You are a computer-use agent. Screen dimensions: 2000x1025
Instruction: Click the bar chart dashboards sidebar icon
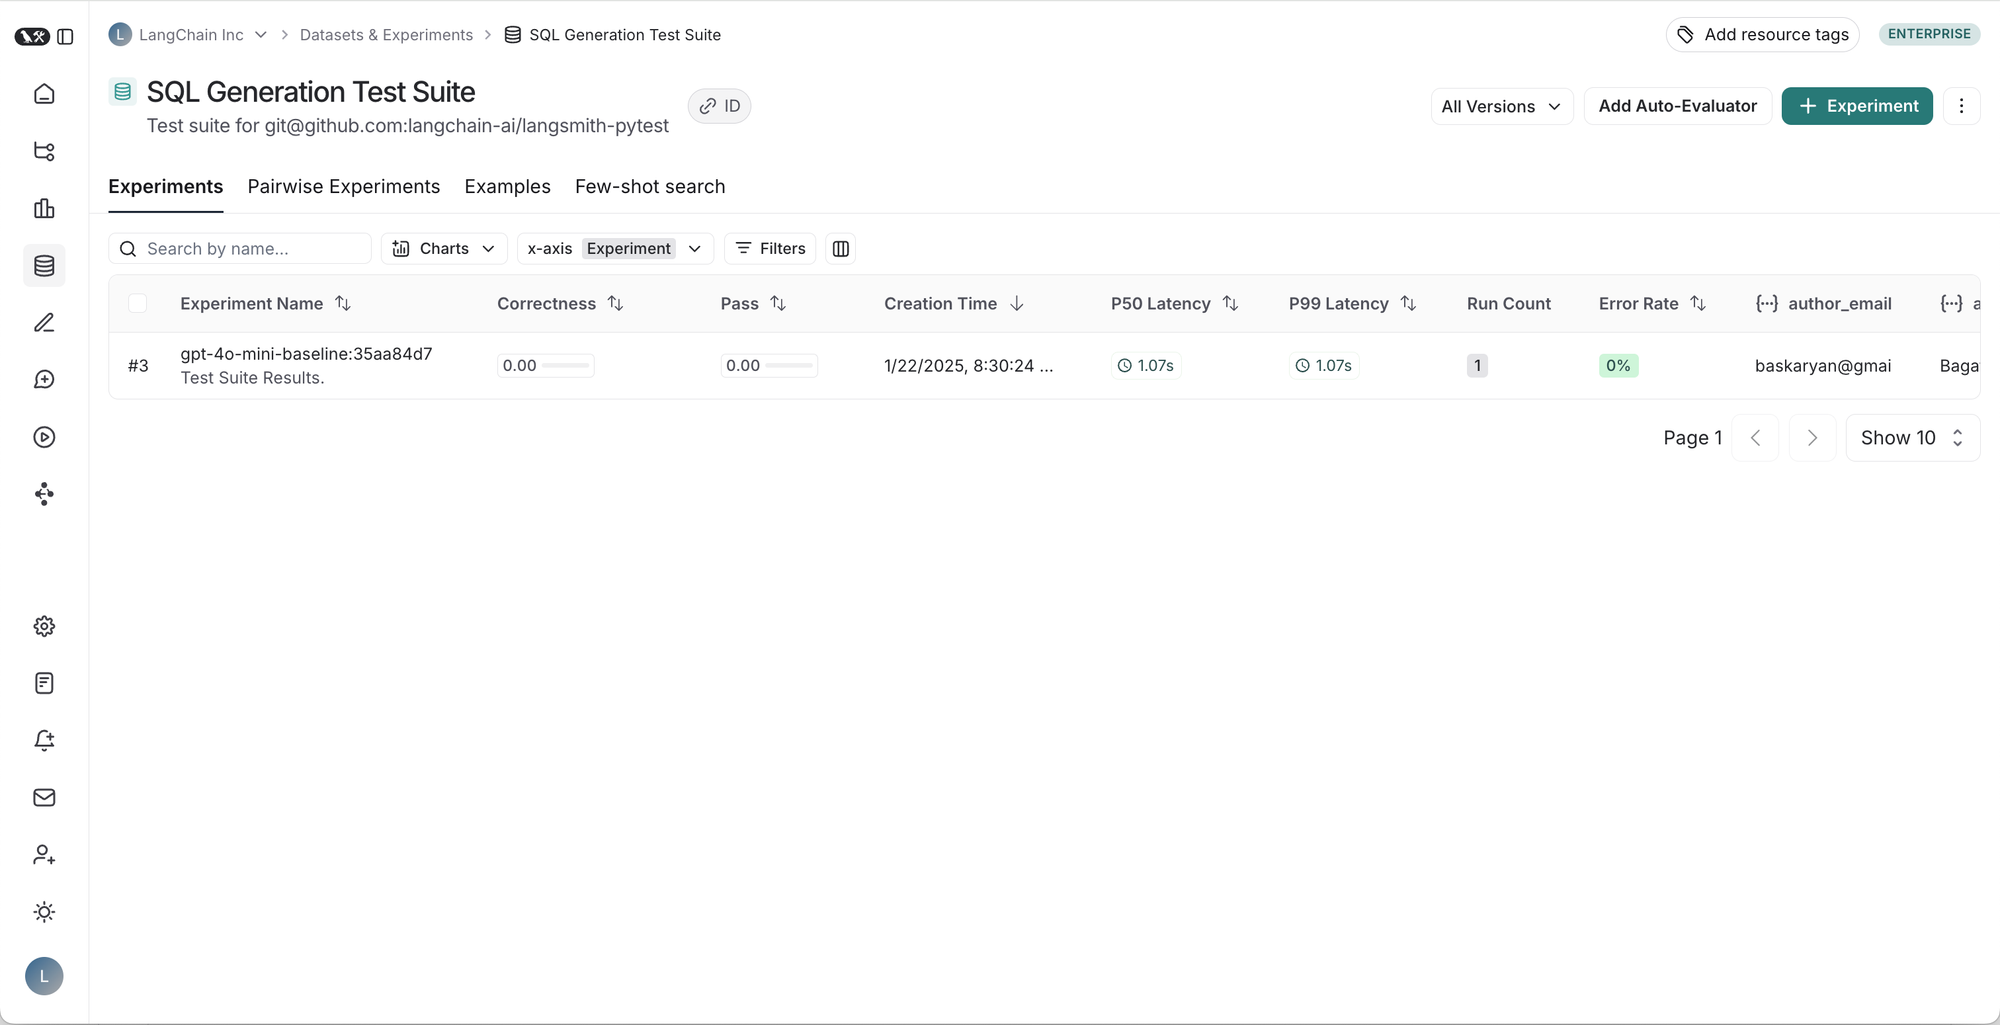[x=44, y=209]
